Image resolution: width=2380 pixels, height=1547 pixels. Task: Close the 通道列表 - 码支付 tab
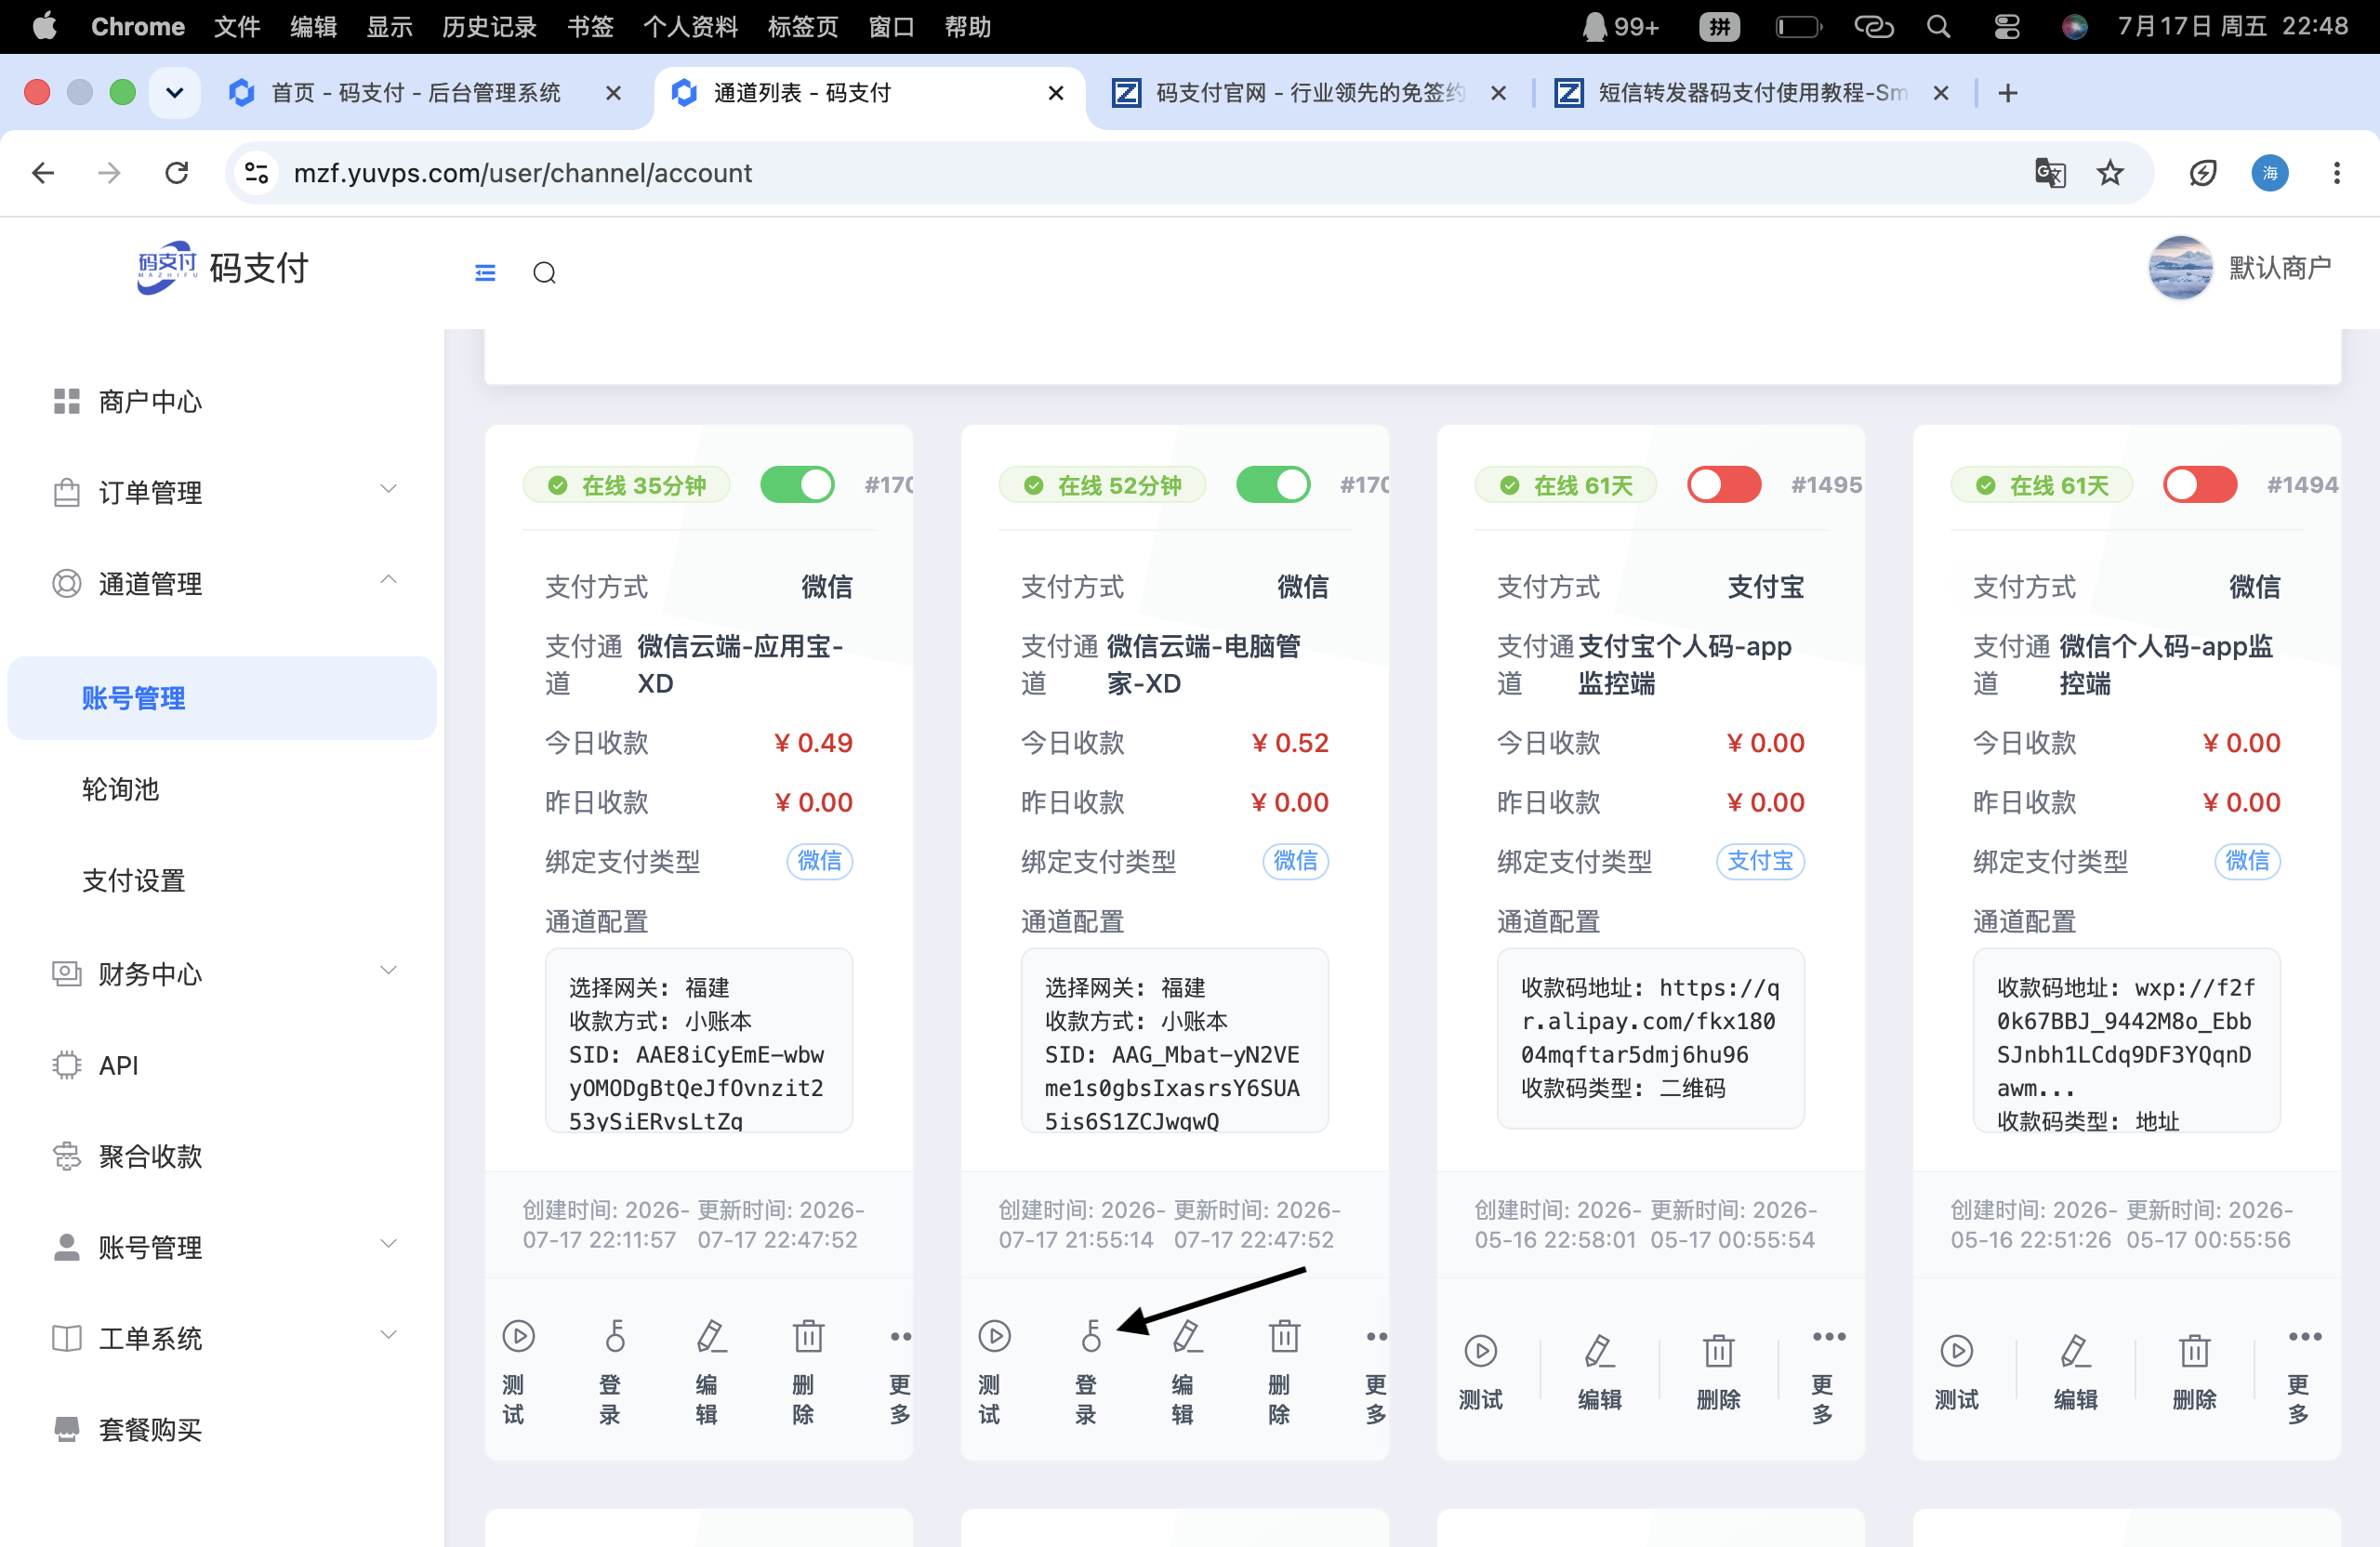(x=1055, y=93)
